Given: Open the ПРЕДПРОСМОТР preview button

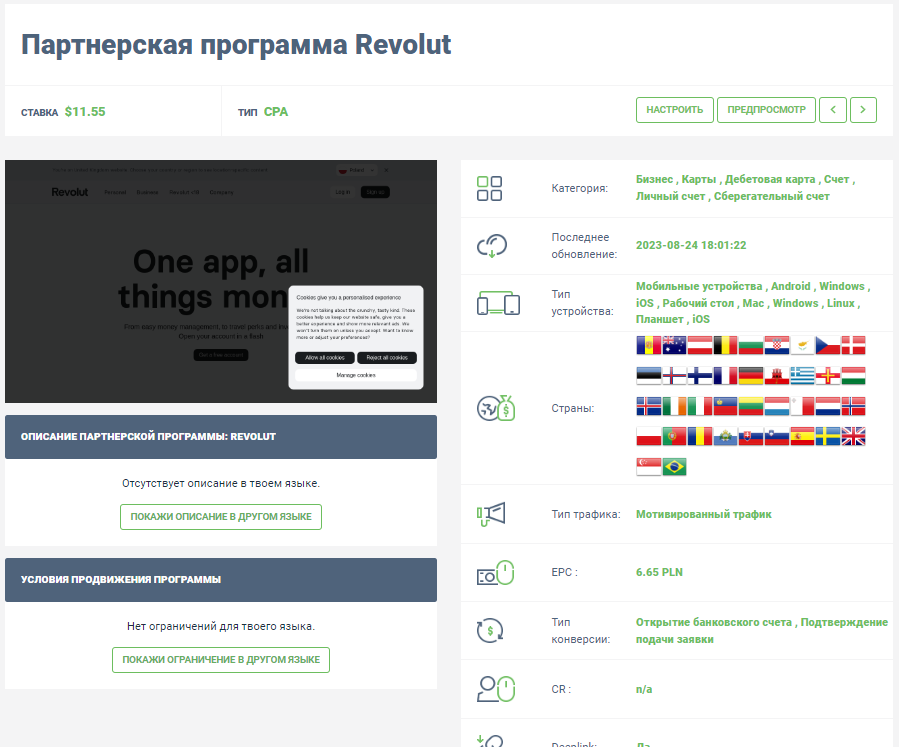Looking at the screenshot, I should point(765,110).
